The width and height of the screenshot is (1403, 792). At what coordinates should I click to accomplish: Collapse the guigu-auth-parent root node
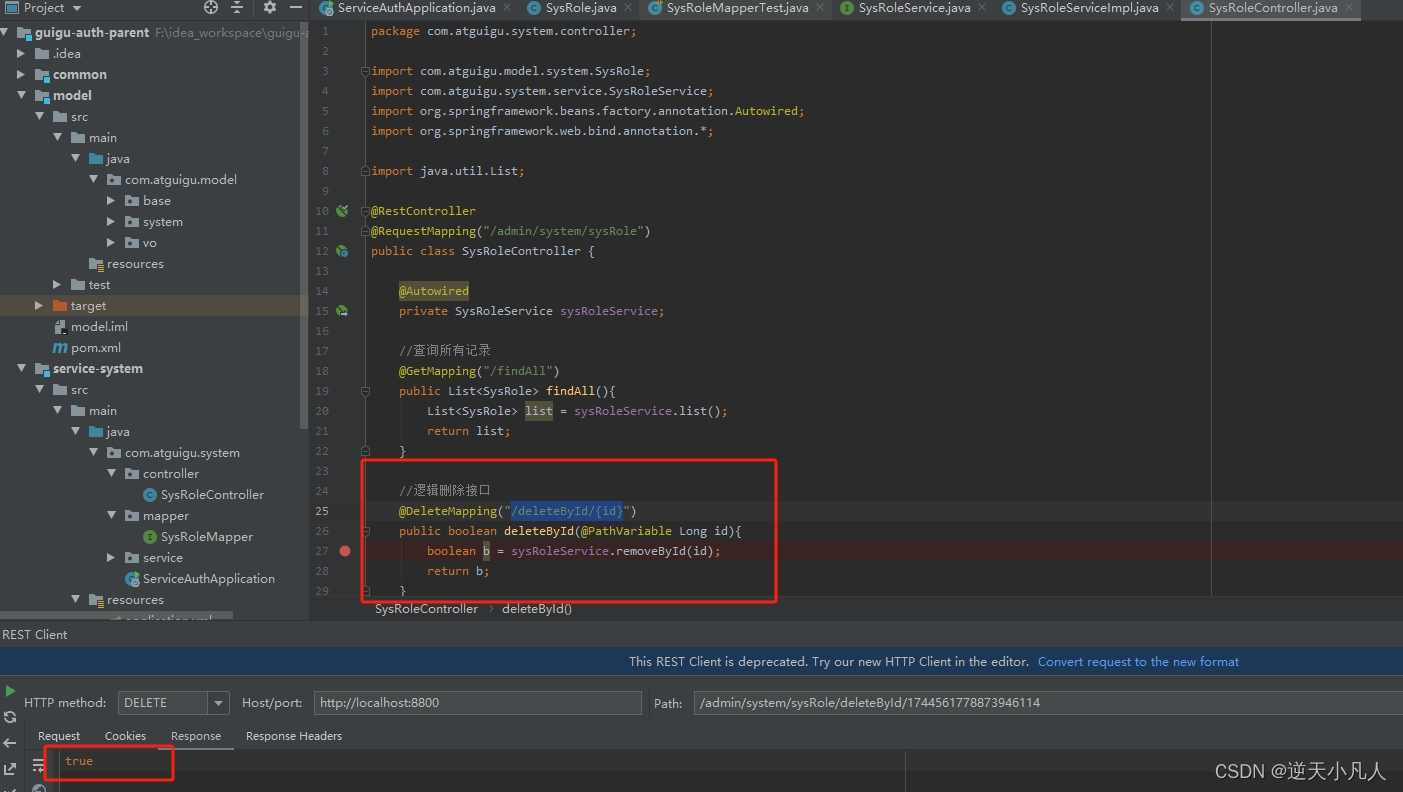coord(6,33)
